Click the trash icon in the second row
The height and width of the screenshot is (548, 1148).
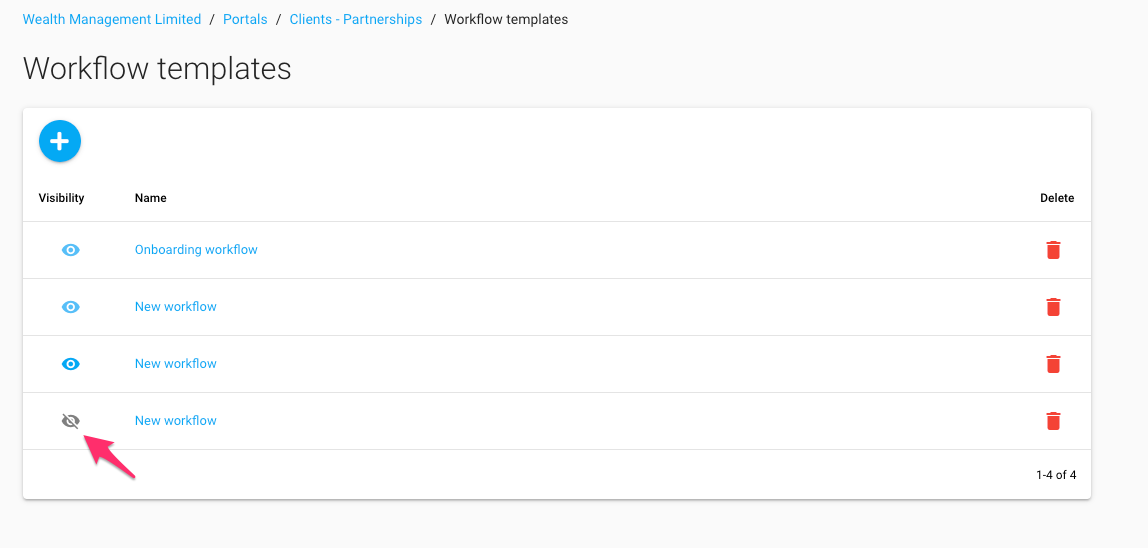click(x=1053, y=307)
